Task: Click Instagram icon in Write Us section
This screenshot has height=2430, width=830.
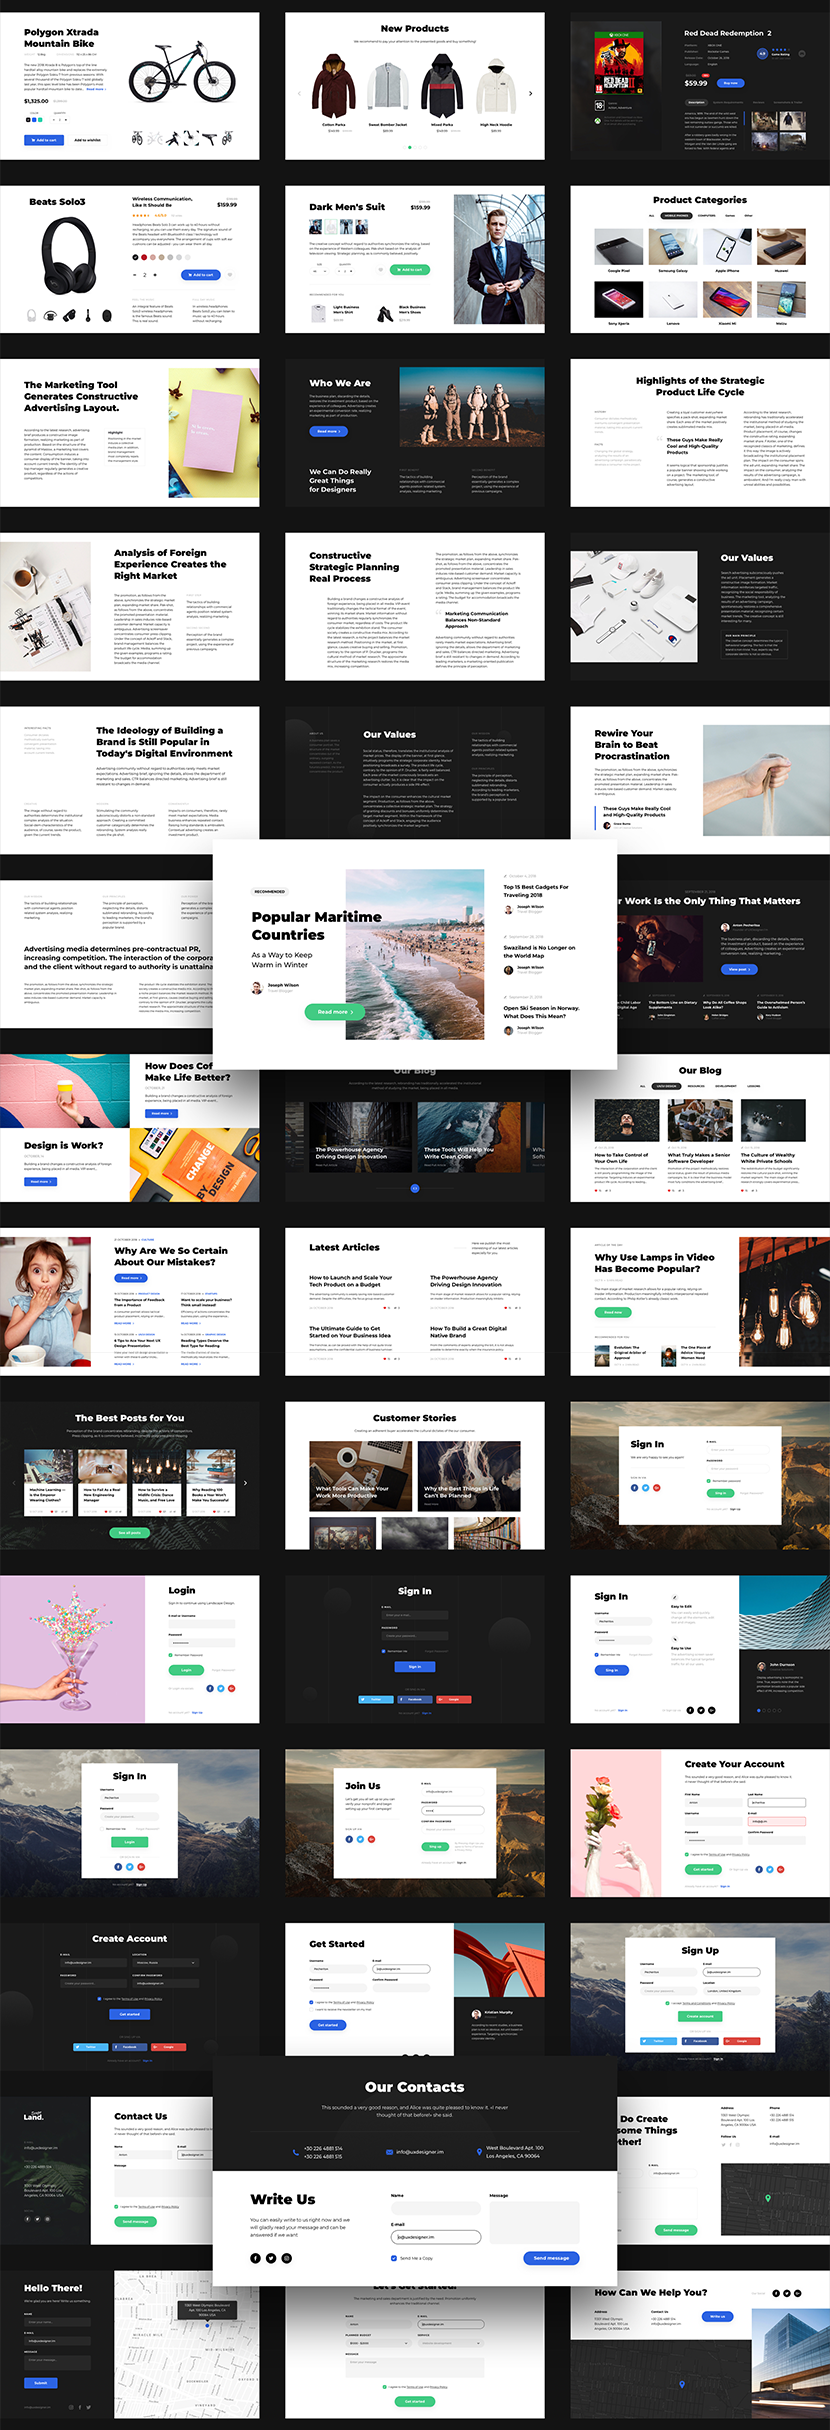Action: [x=286, y=2259]
